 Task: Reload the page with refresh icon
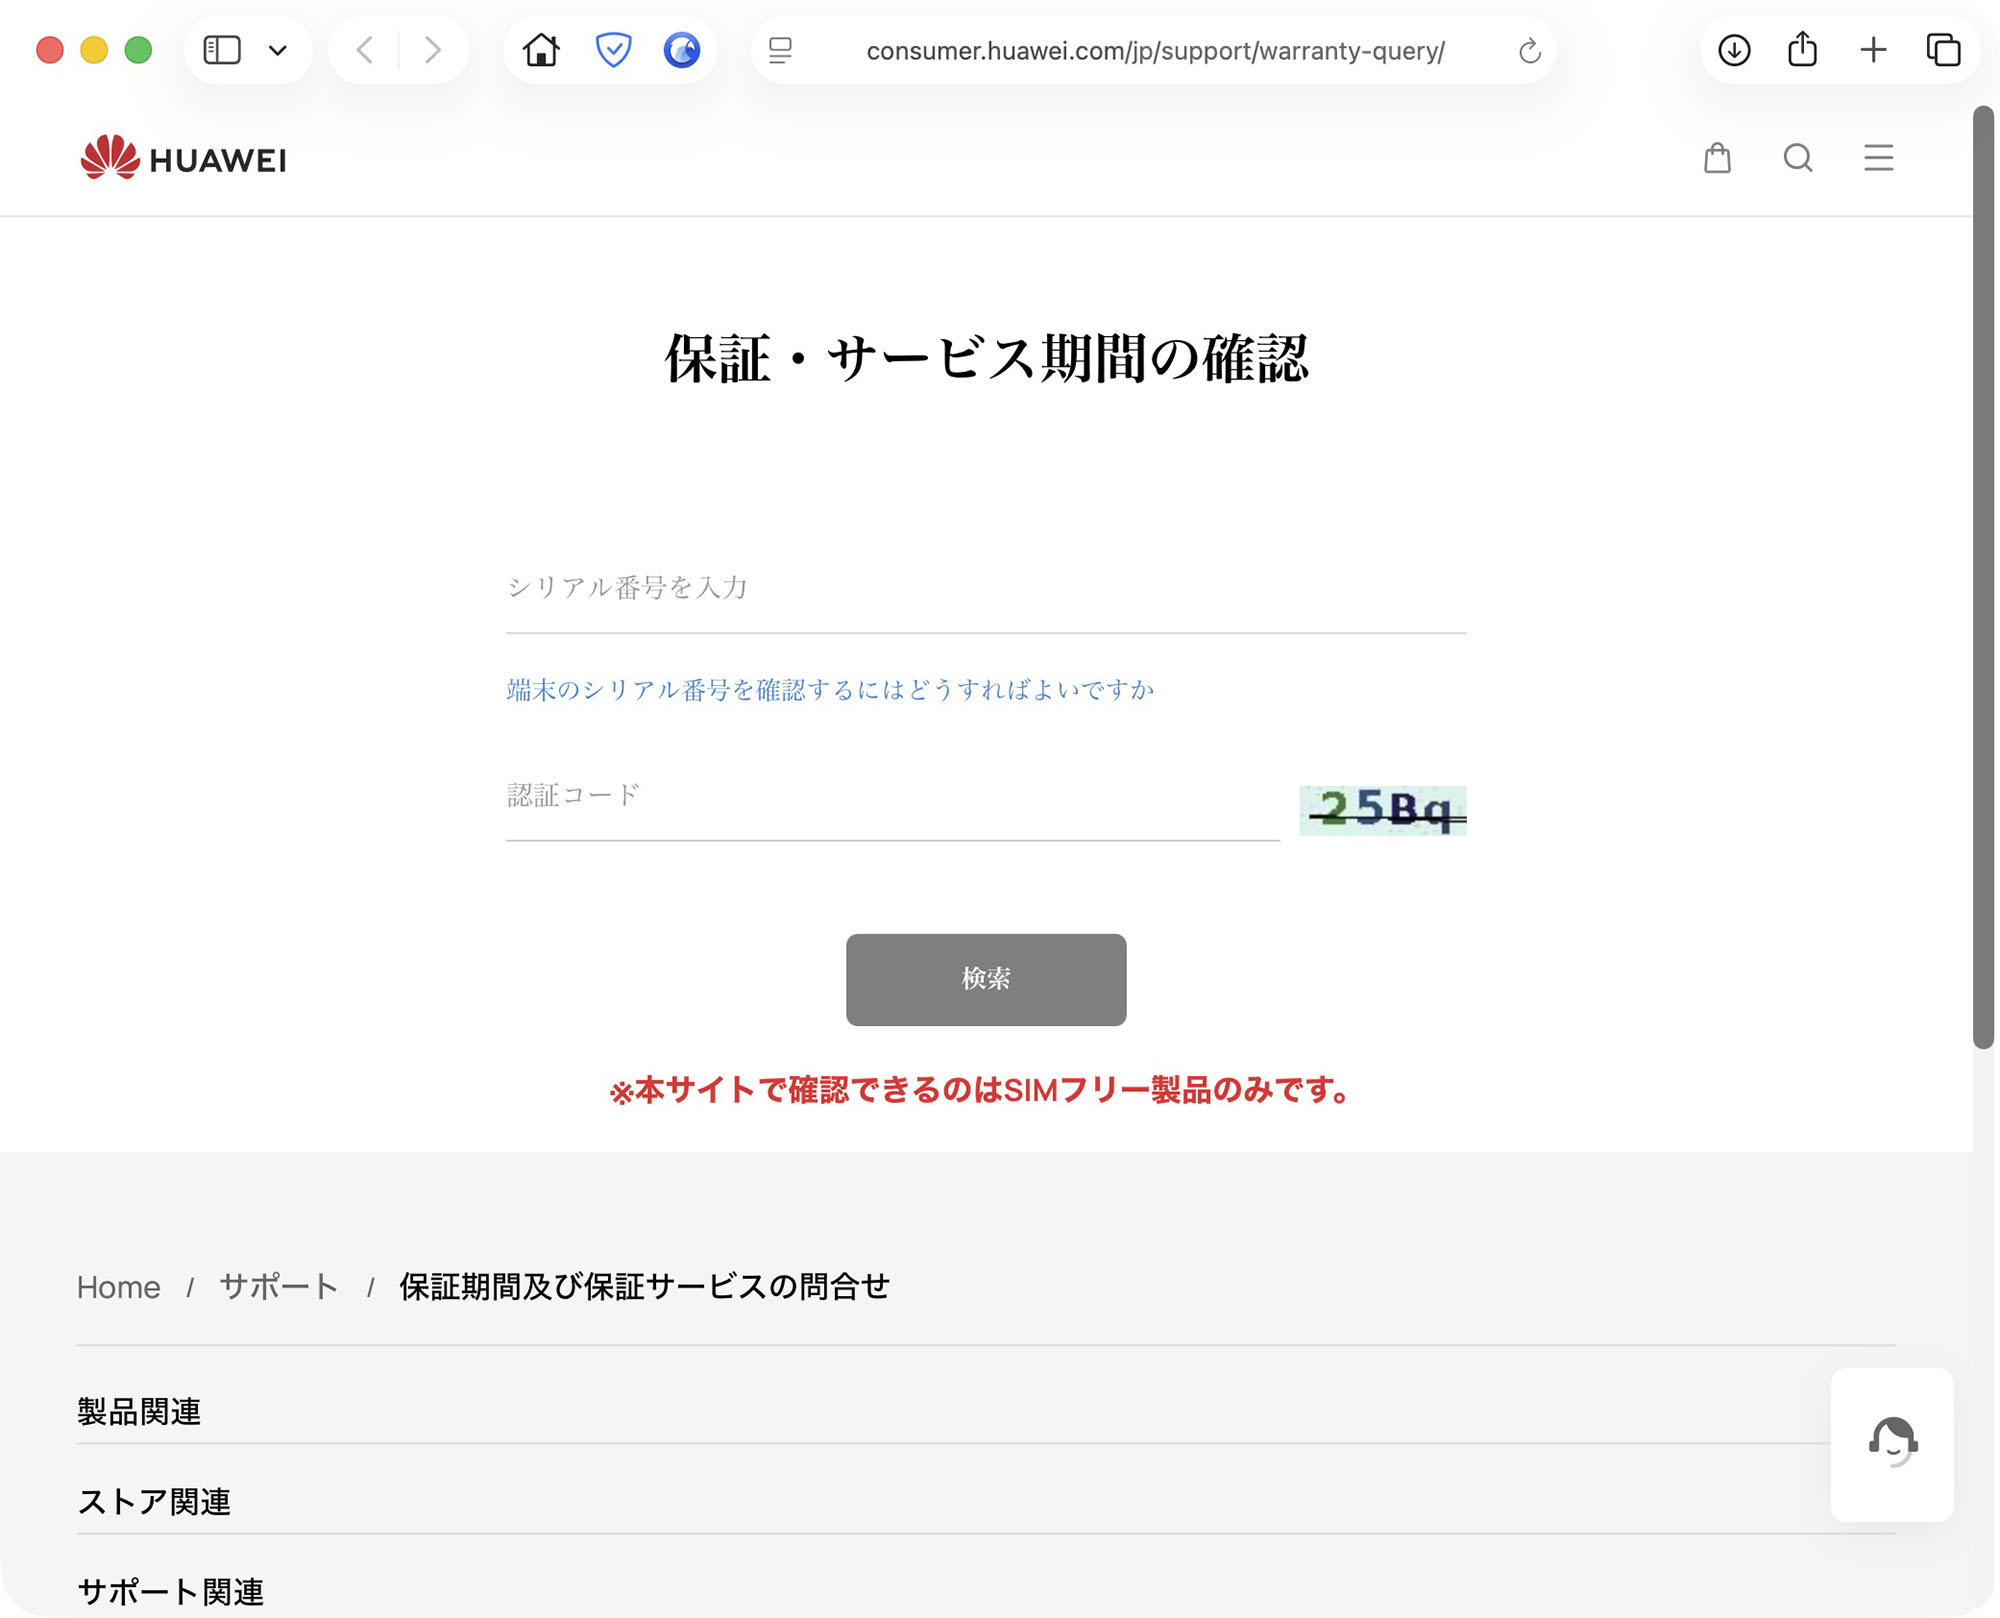pos(1528,51)
